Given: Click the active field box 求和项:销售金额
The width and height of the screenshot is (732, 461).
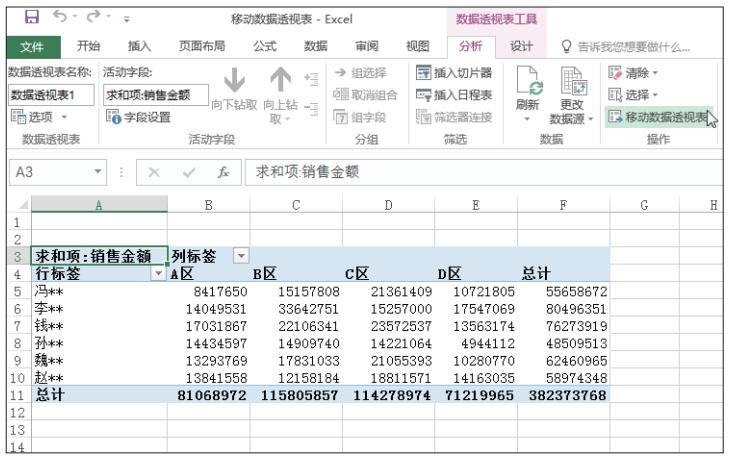Looking at the screenshot, I should click(155, 95).
